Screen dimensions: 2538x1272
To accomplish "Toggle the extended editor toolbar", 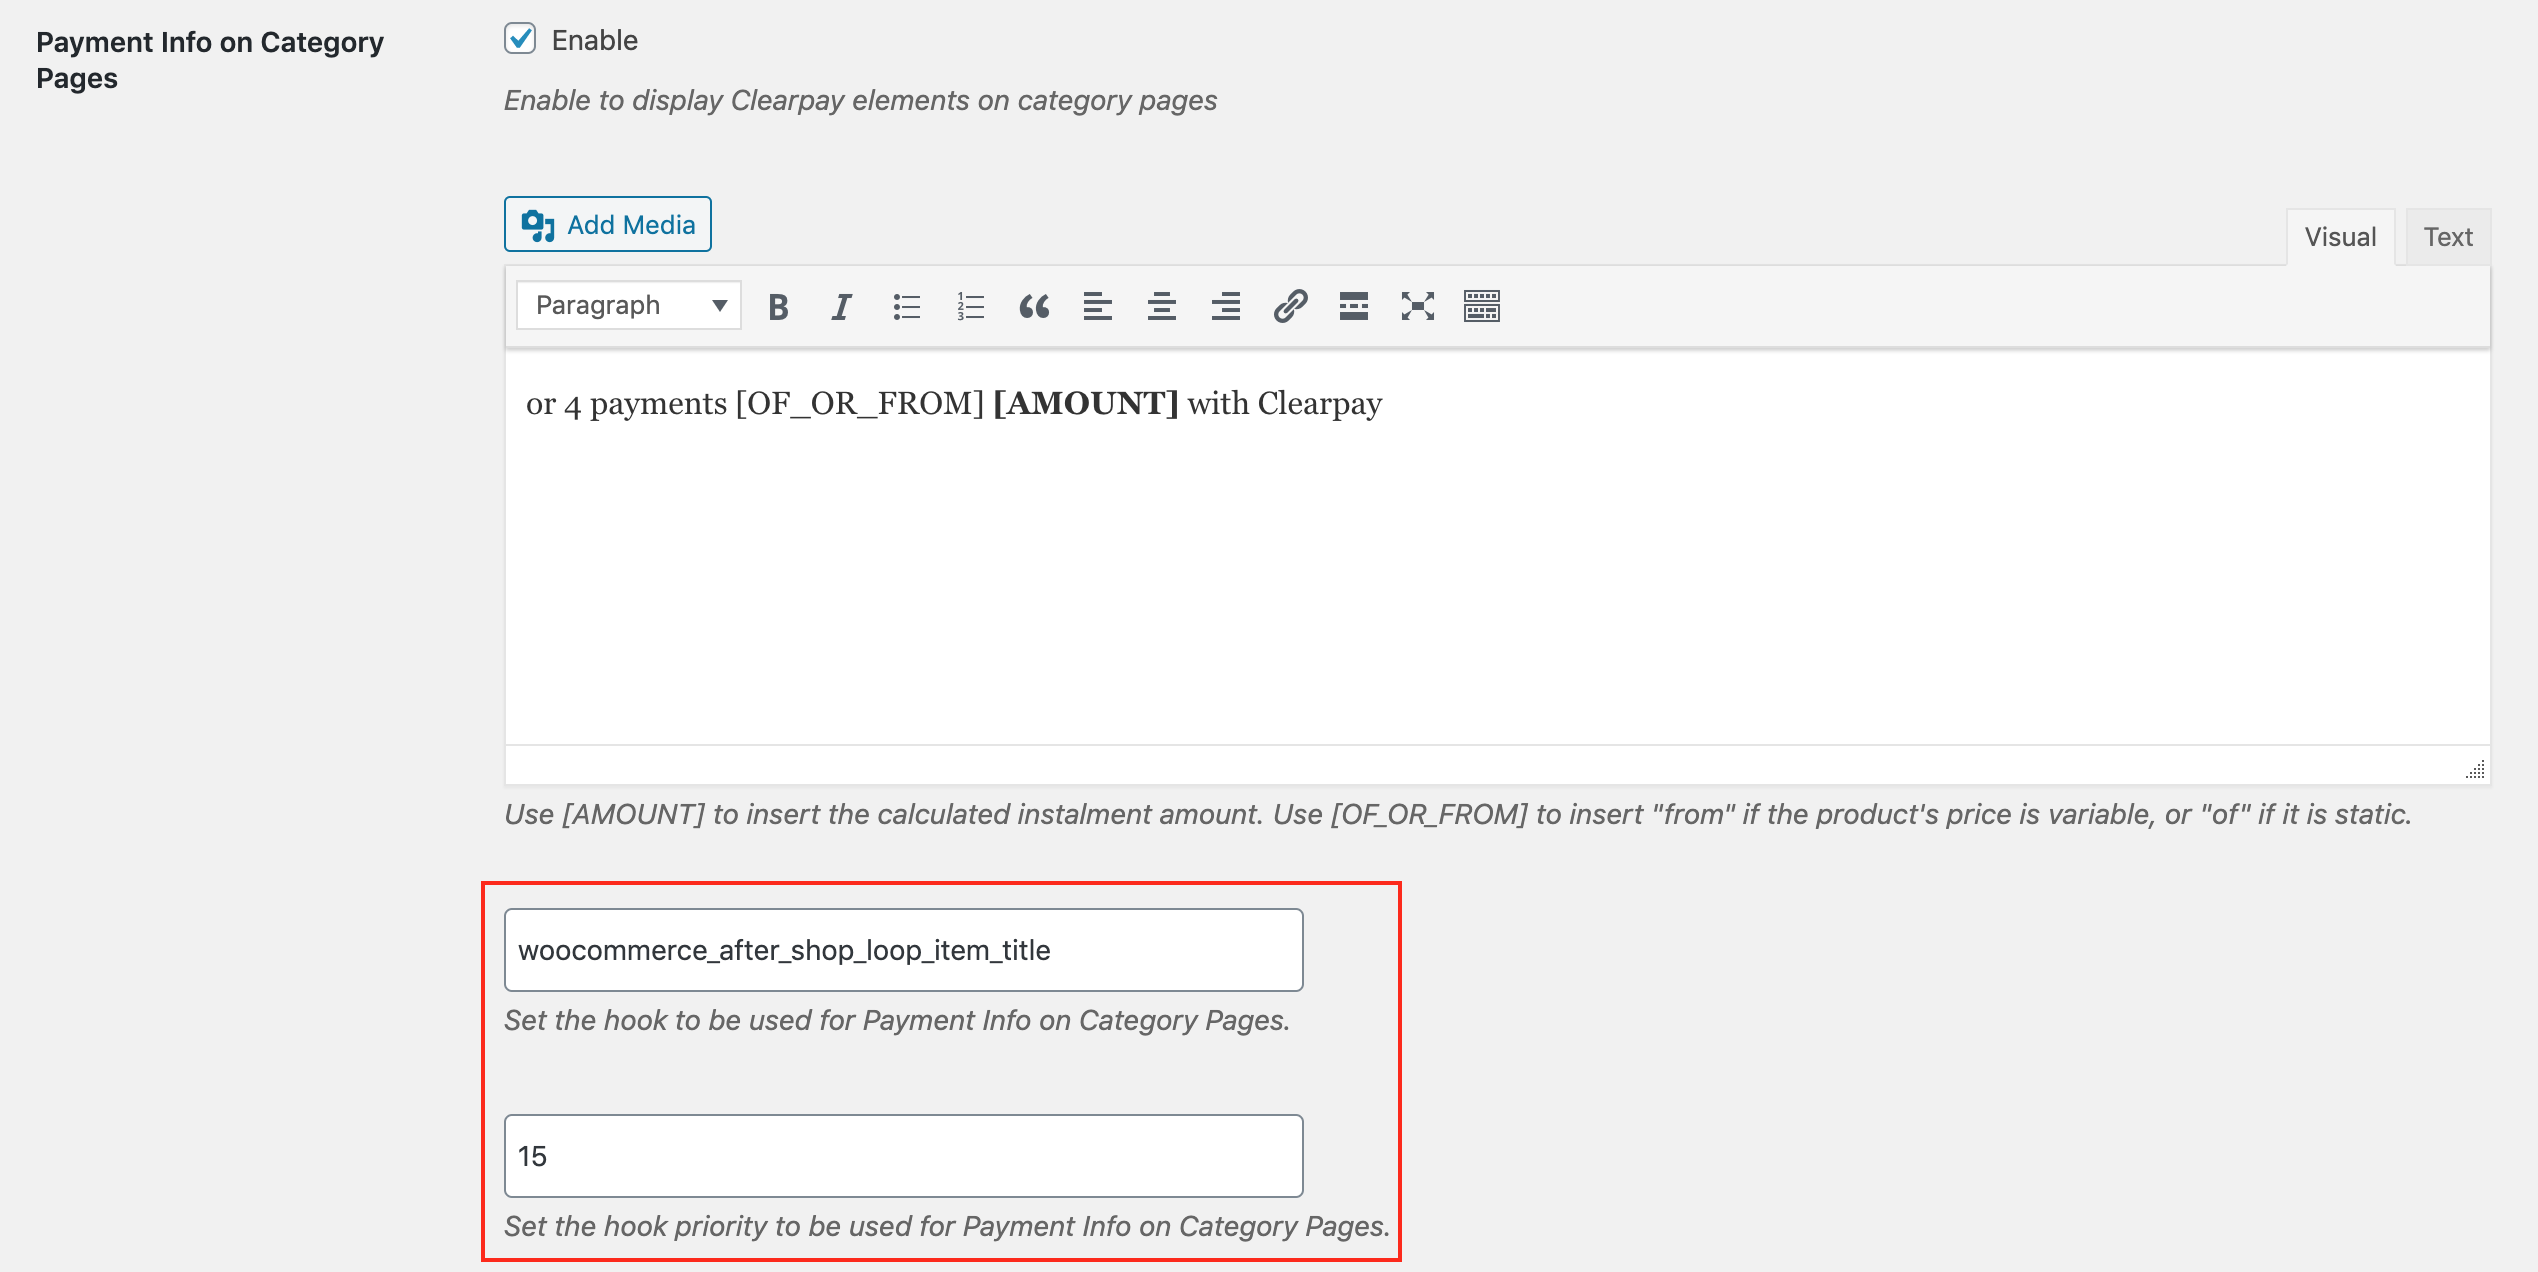I will coord(1482,307).
